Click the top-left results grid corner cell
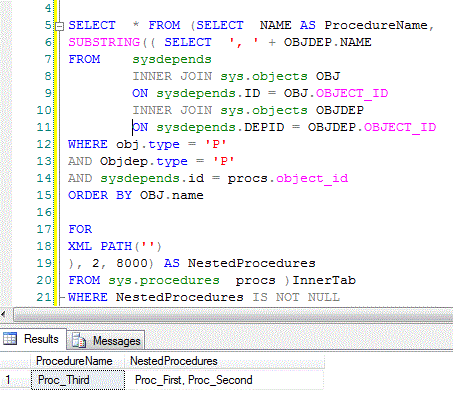This screenshot has width=454, height=402. [15, 361]
